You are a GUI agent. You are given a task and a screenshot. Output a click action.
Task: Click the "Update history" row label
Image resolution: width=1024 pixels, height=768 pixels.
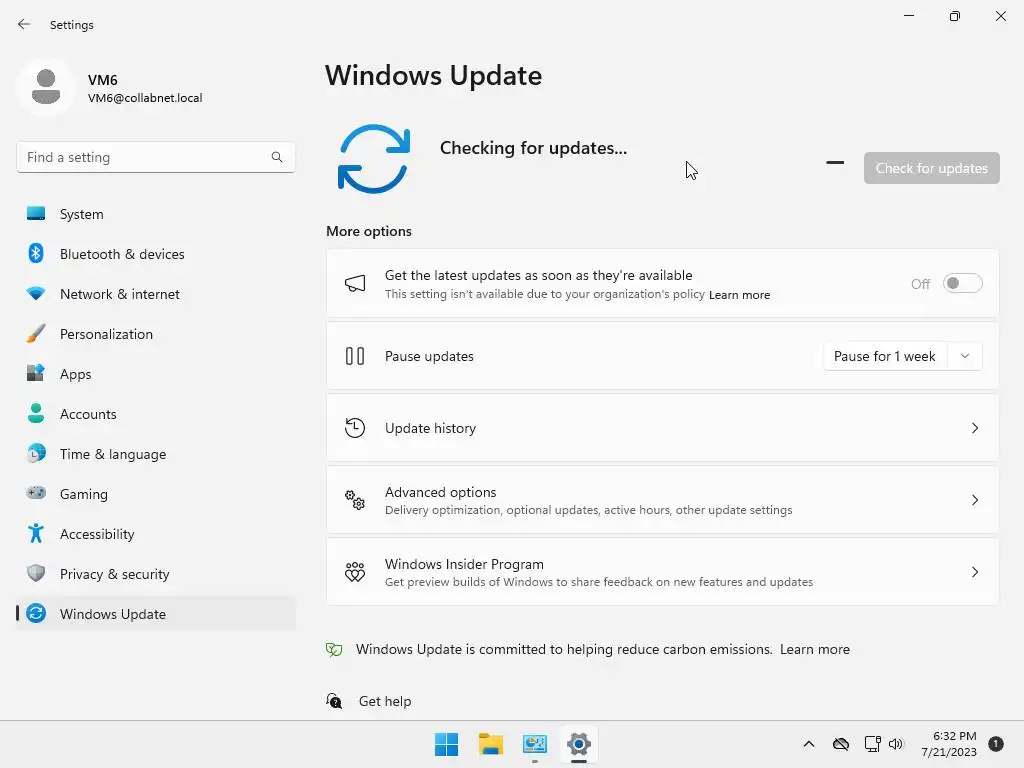(x=430, y=428)
